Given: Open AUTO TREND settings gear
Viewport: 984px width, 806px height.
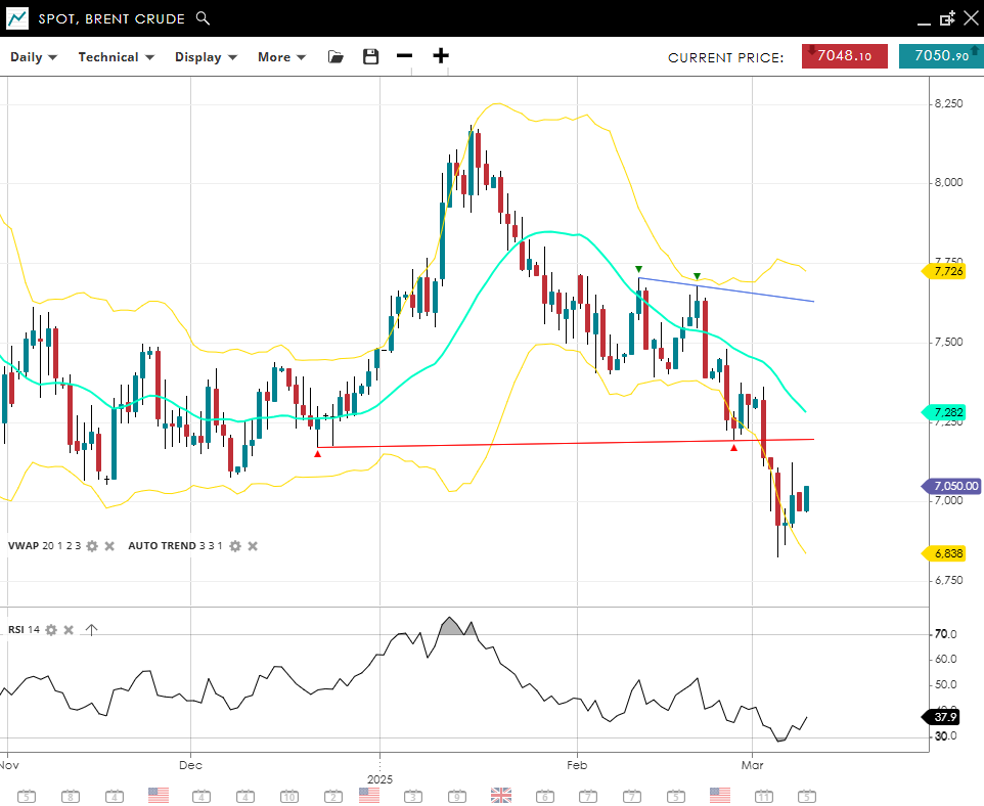Looking at the screenshot, I should 235,546.
